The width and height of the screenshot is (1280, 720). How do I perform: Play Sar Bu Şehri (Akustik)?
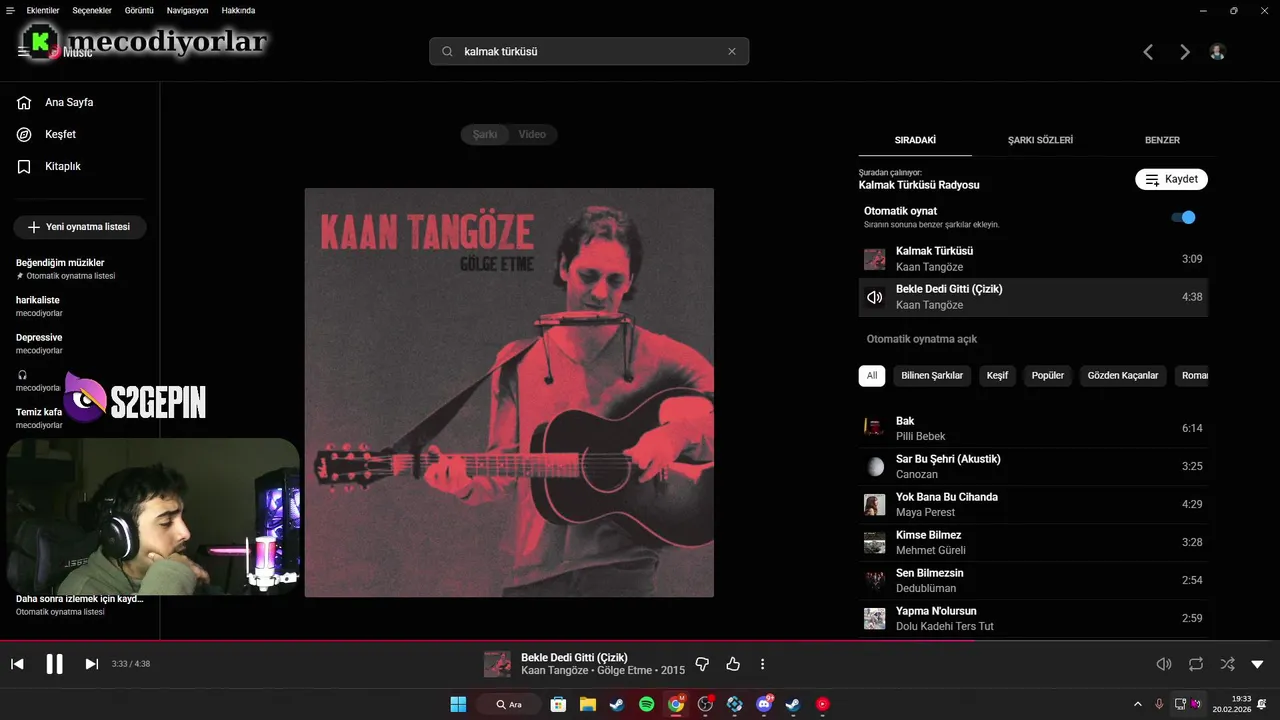(x=1033, y=466)
